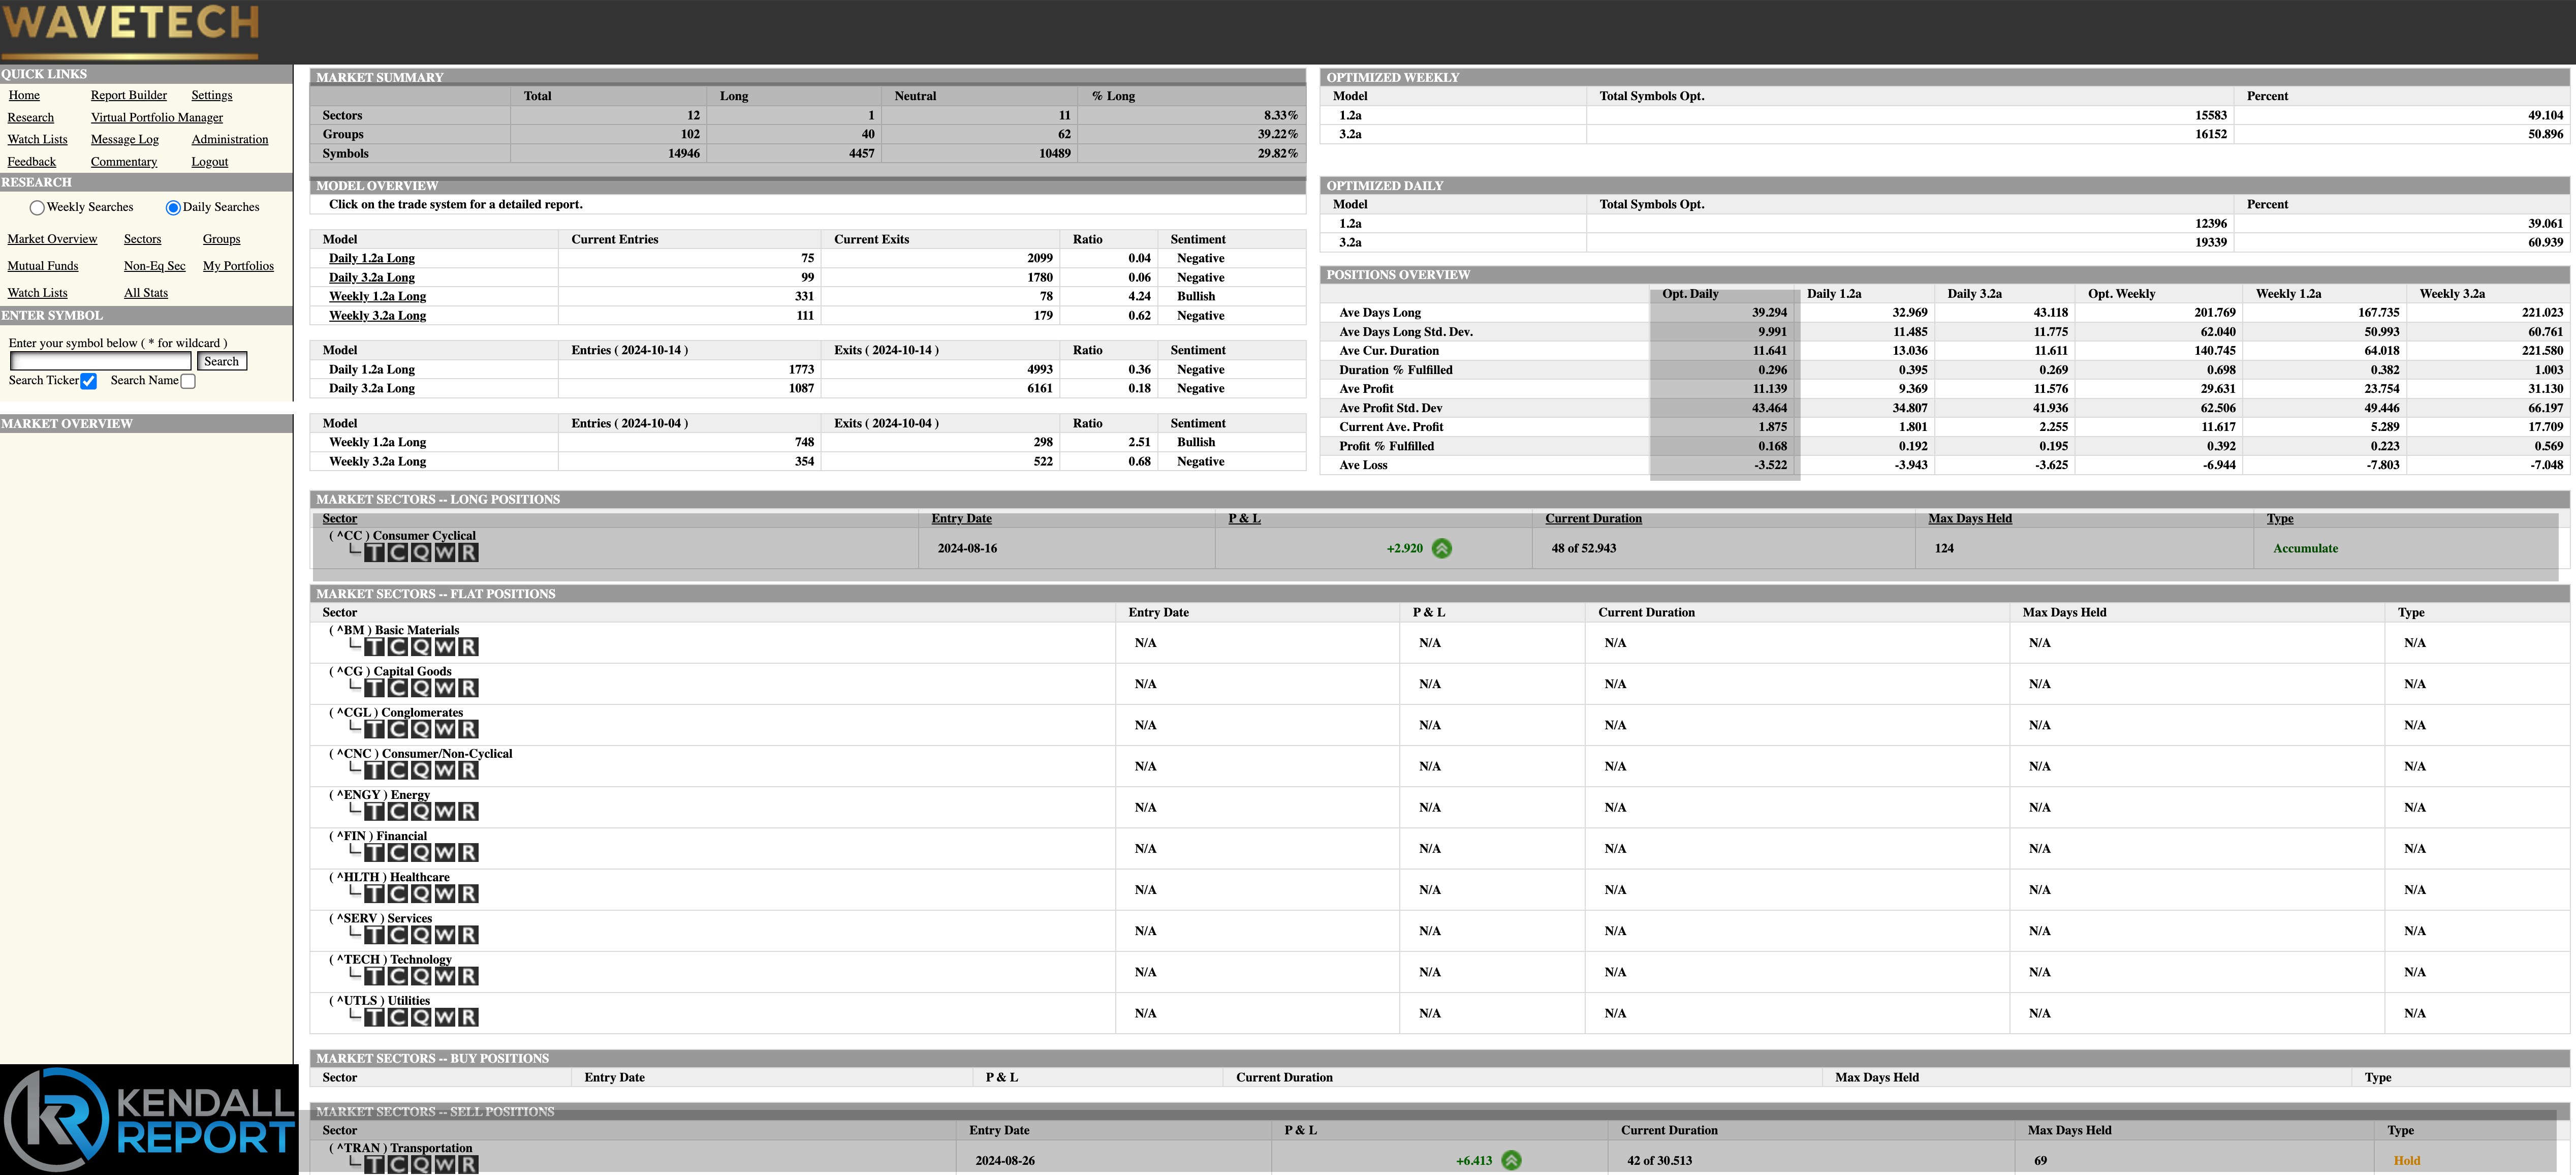The image size is (2576, 1175).
Task: Open Virtual Portfolio Manager quick link
Action: coord(156,117)
